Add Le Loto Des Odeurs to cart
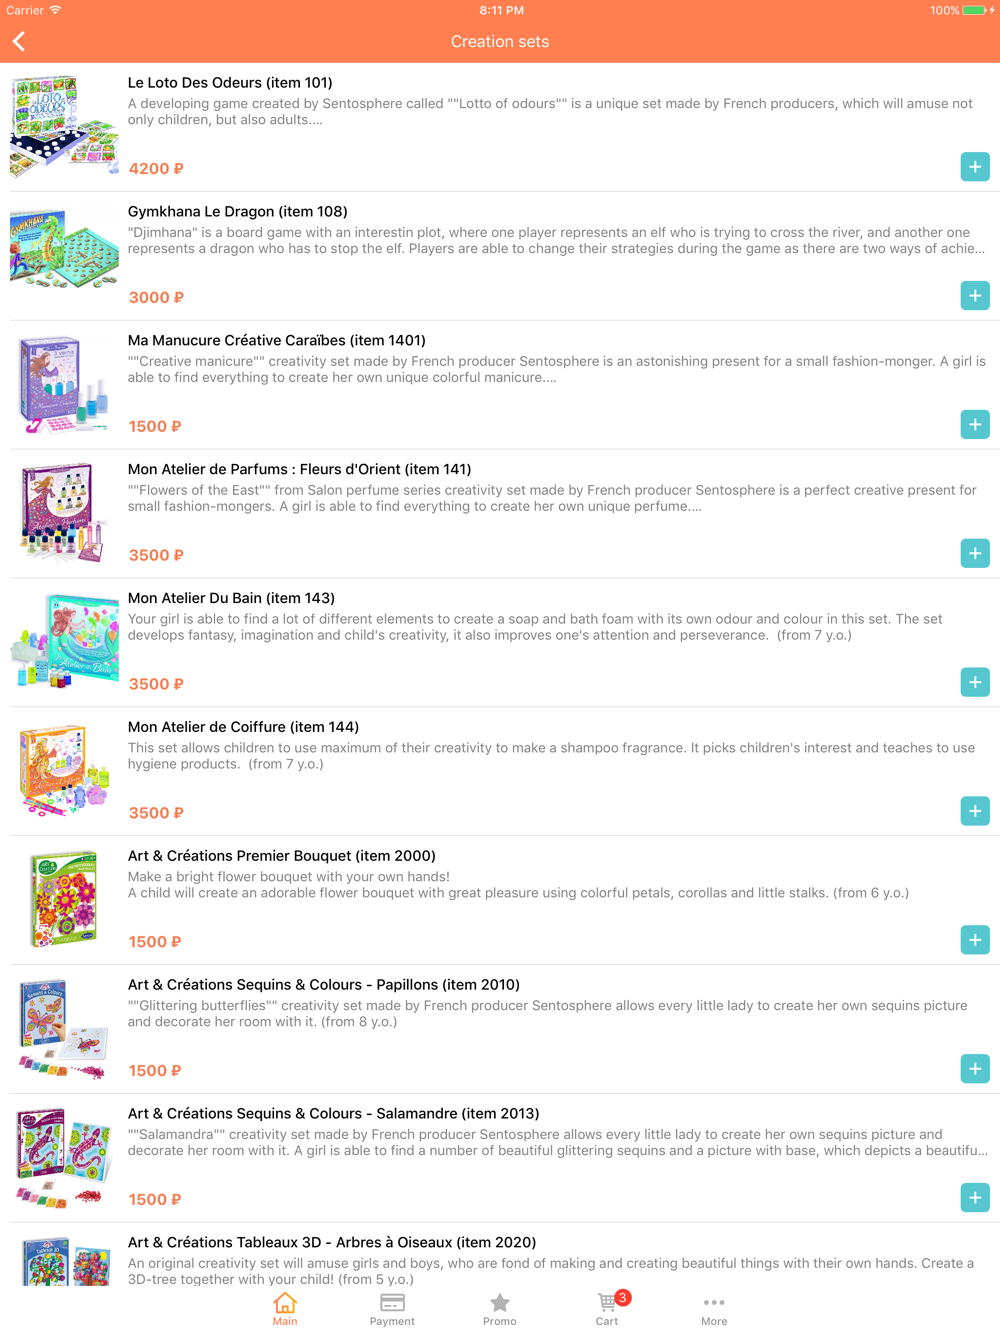 click(x=975, y=167)
